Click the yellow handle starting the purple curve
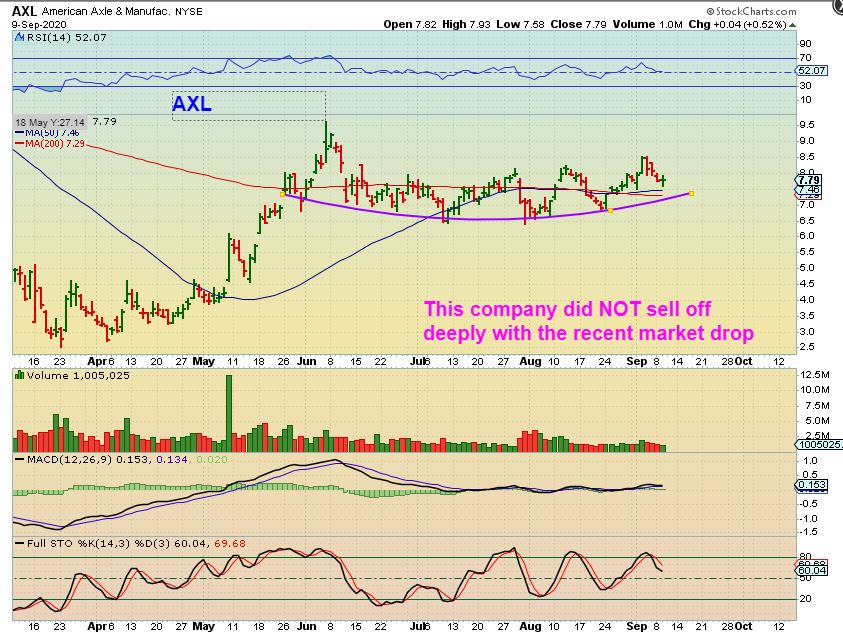Screen dimensions: 843x635 [x=283, y=194]
